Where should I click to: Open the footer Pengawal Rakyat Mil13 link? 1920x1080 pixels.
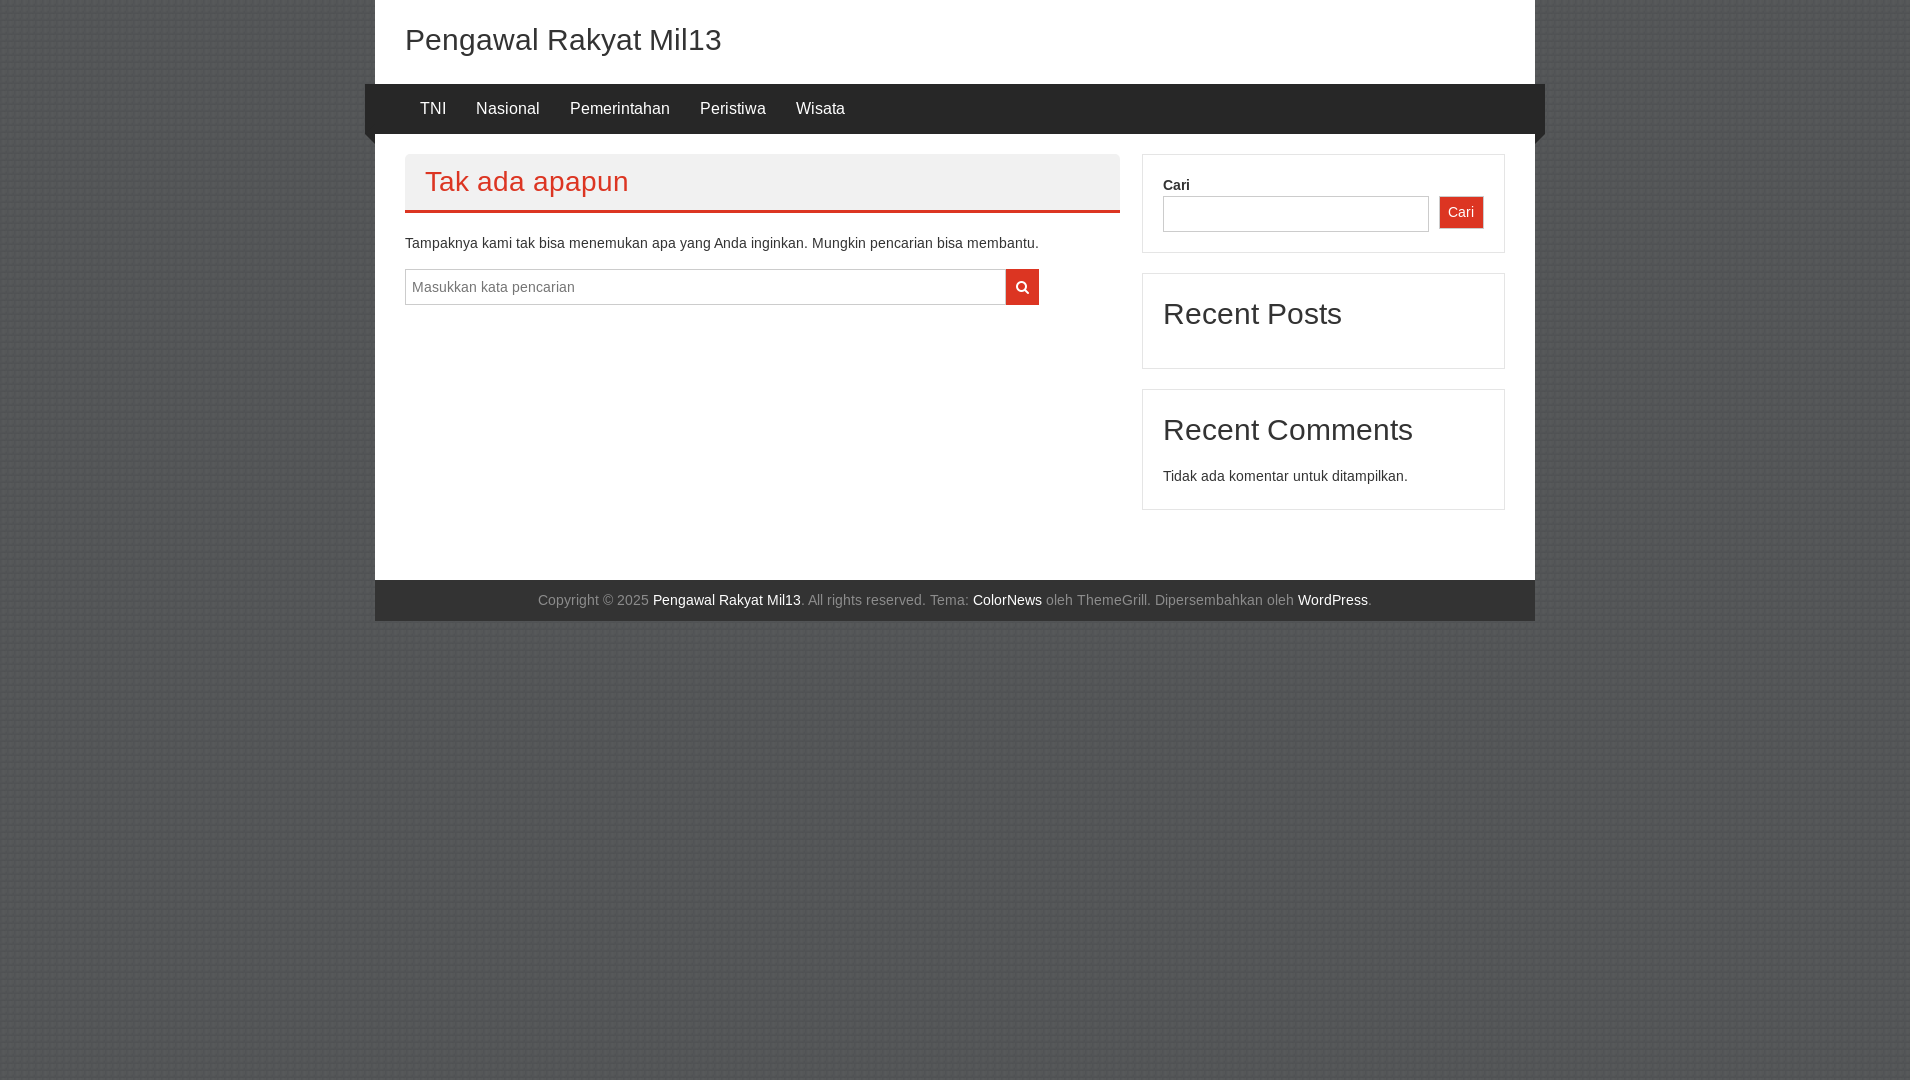pos(727,600)
